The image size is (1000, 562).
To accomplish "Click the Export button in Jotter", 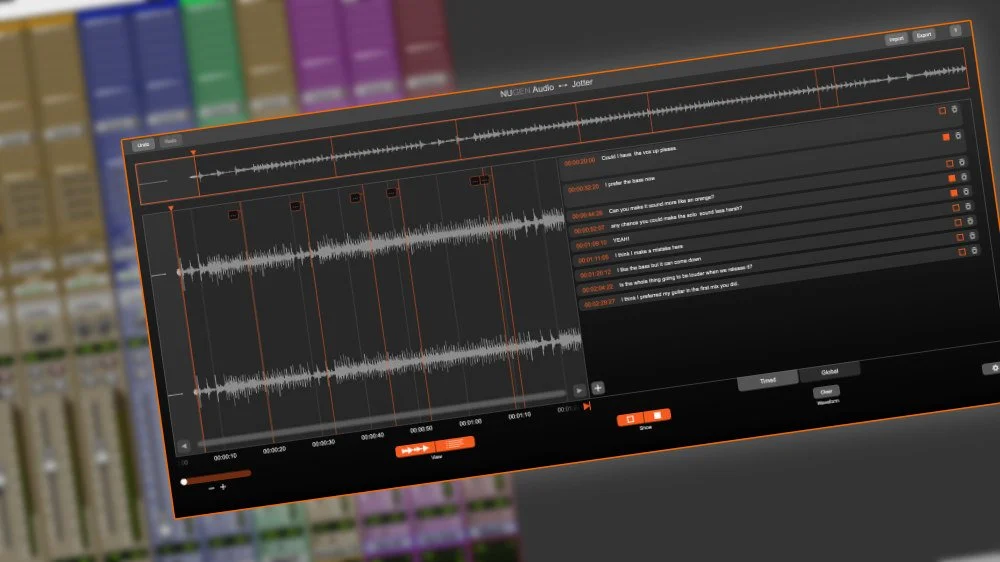I will point(923,35).
